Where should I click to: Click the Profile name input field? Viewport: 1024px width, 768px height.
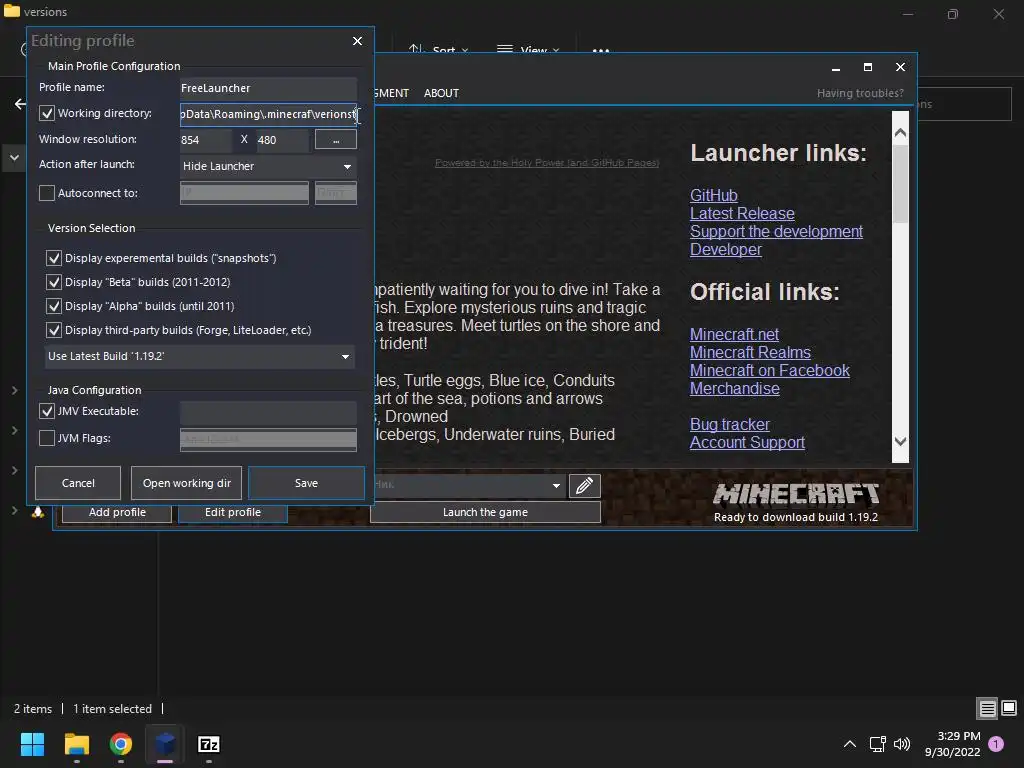coord(268,88)
